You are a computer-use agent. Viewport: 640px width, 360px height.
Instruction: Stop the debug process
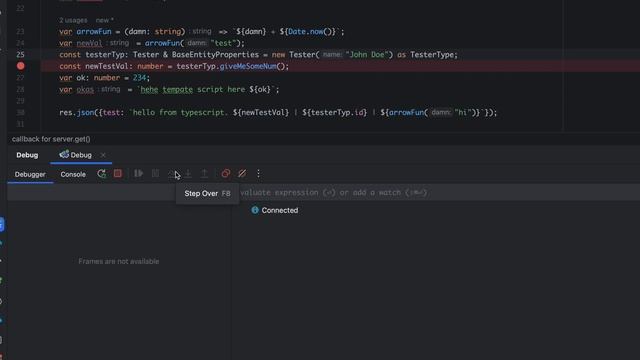tap(118, 173)
